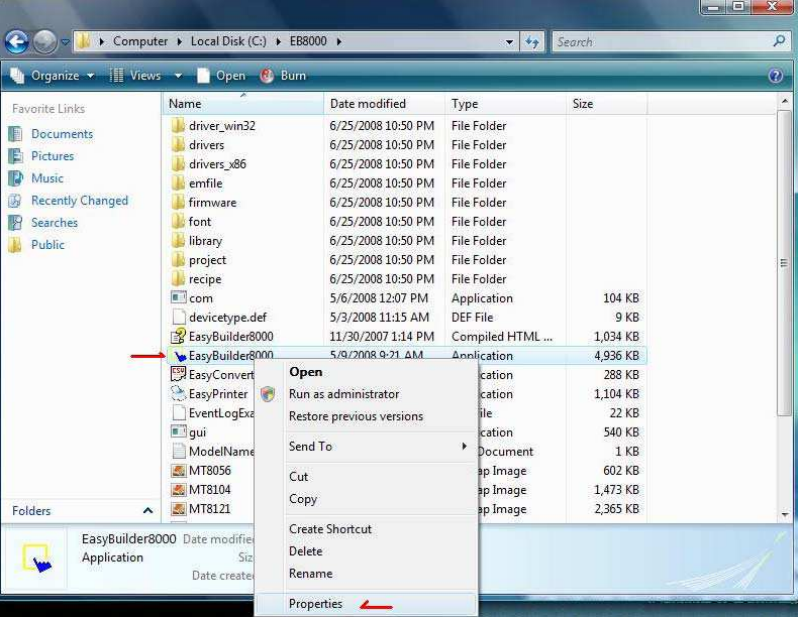The width and height of the screenshot is (798, 617).
Task: Sort by the Type column header
Action: pos(505,104)
